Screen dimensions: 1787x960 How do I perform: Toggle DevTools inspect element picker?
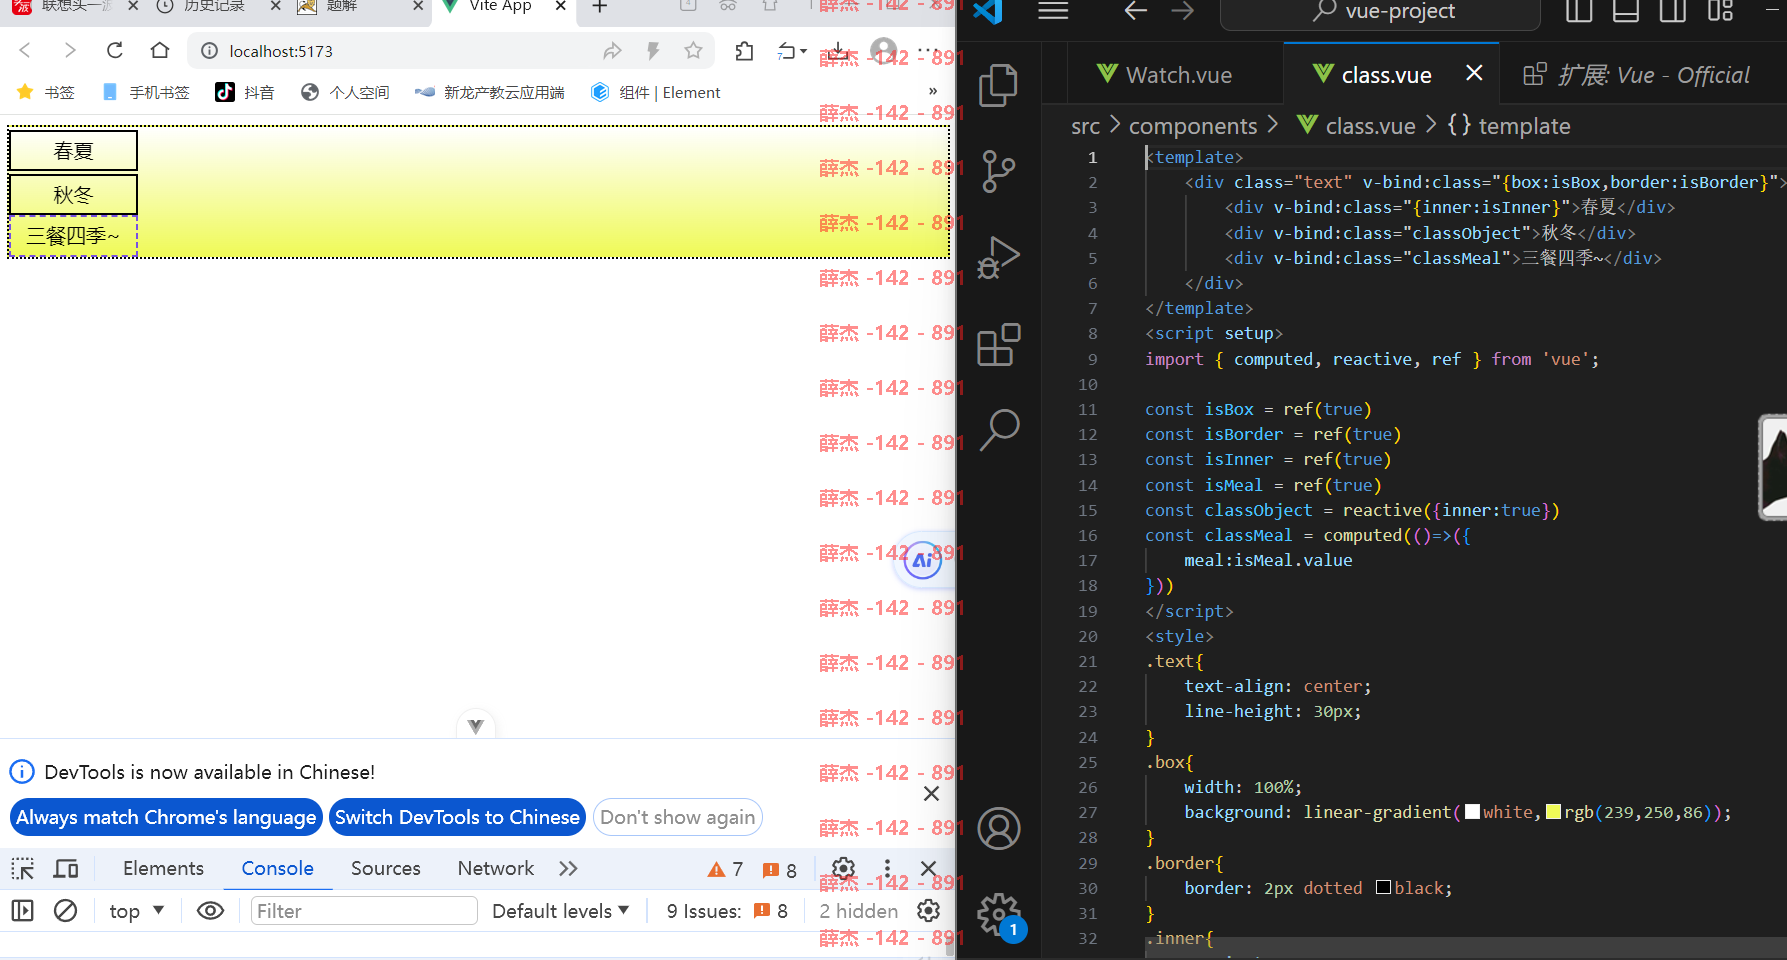click(x=23, y=868)
